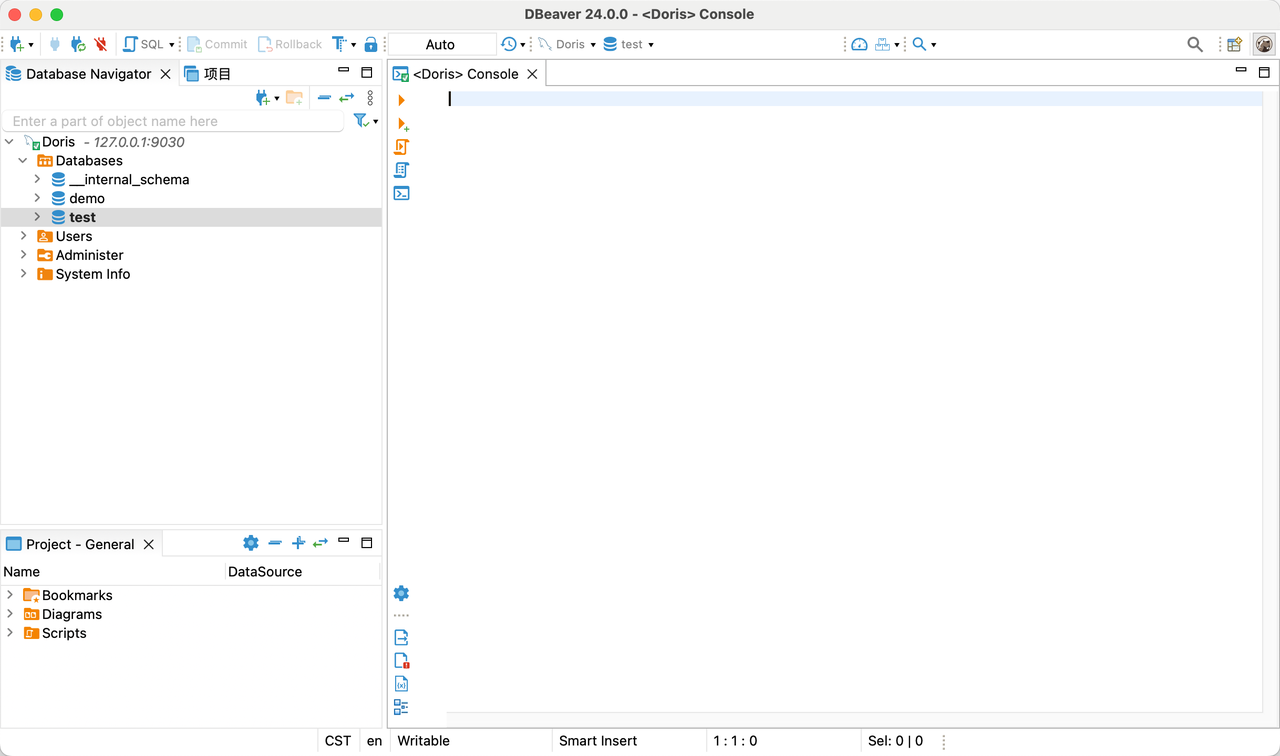The height and width of the screenshot is (756, 1280).
Task: Open SQL editor settings gear below the console
Action: point(401,593)
